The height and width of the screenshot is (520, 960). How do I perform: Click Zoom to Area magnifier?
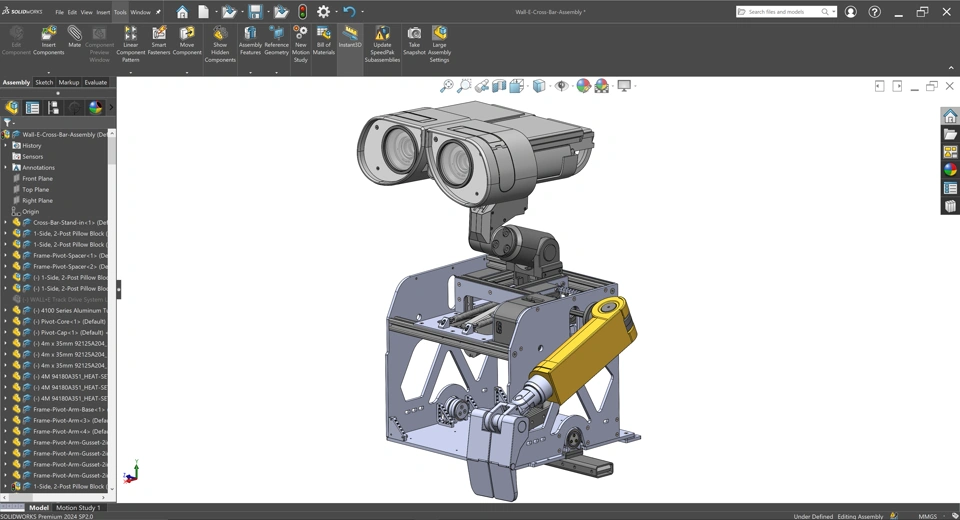pos(464,86)
